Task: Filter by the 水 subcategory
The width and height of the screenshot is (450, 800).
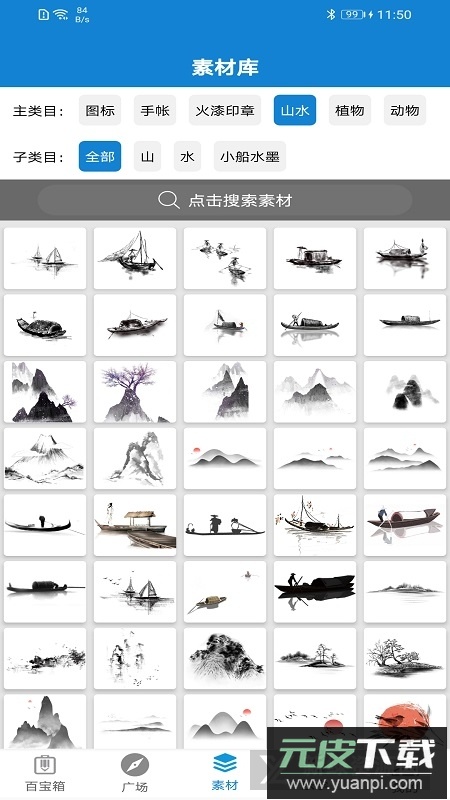Action: coord(187,156)
